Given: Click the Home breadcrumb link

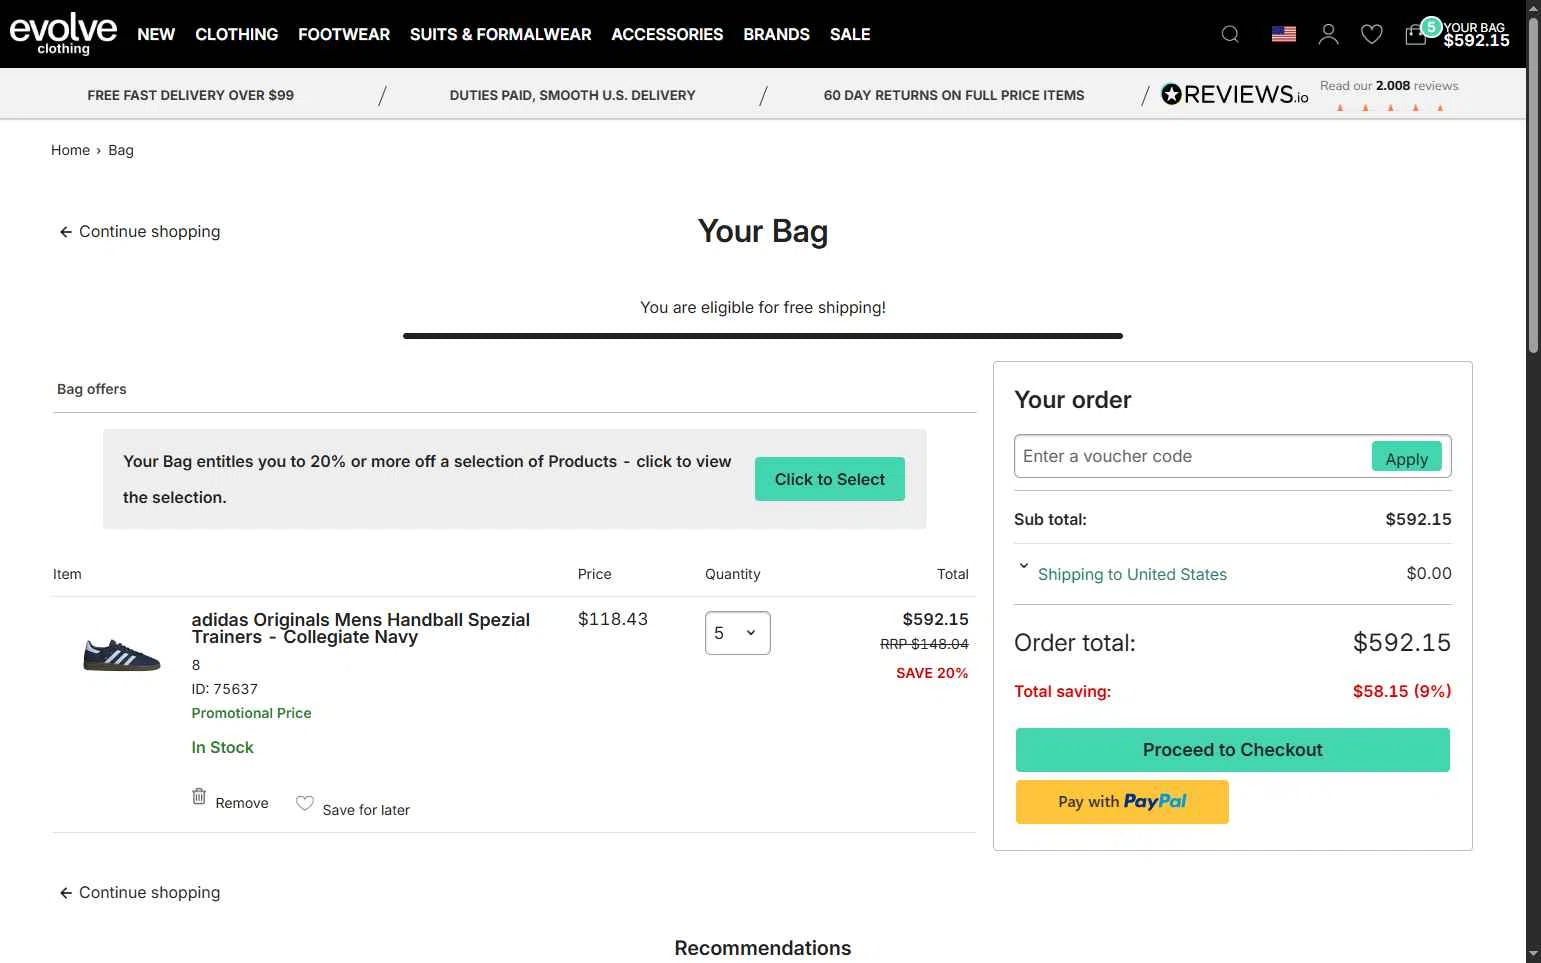Looking at the screenshot, I should [70, 150].
